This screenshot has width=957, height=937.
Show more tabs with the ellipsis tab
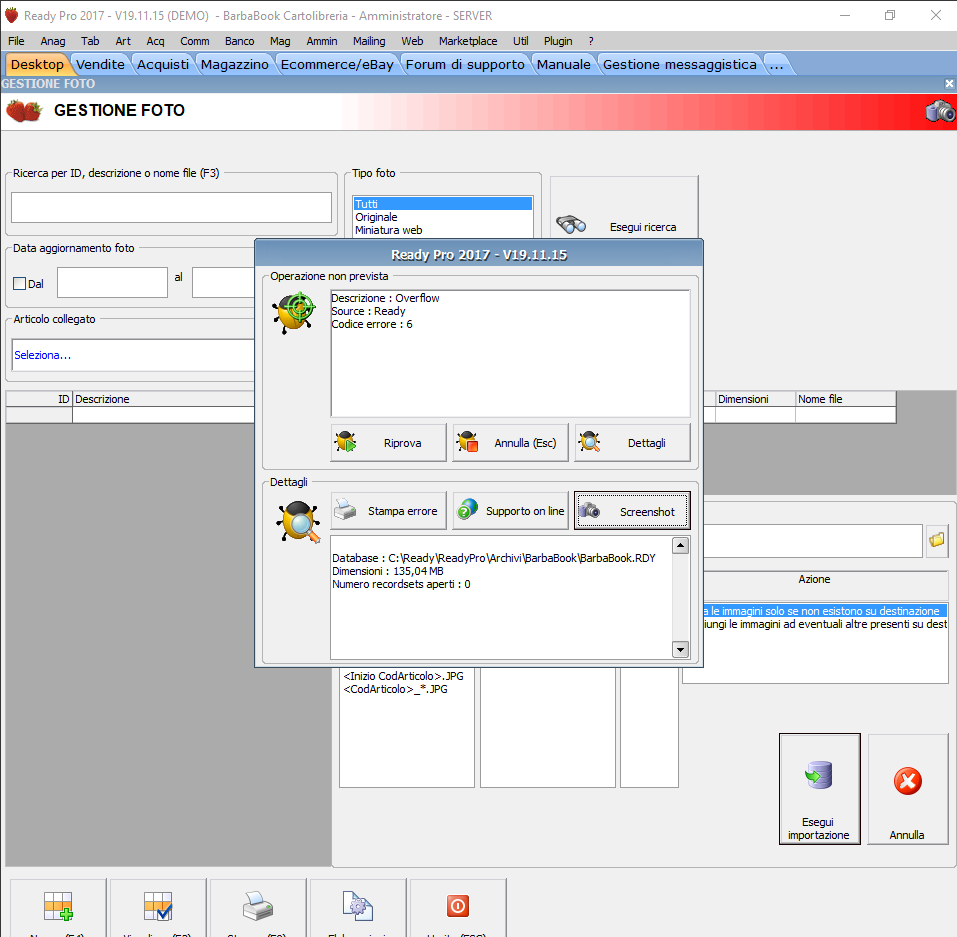click(x=776, y=65)
